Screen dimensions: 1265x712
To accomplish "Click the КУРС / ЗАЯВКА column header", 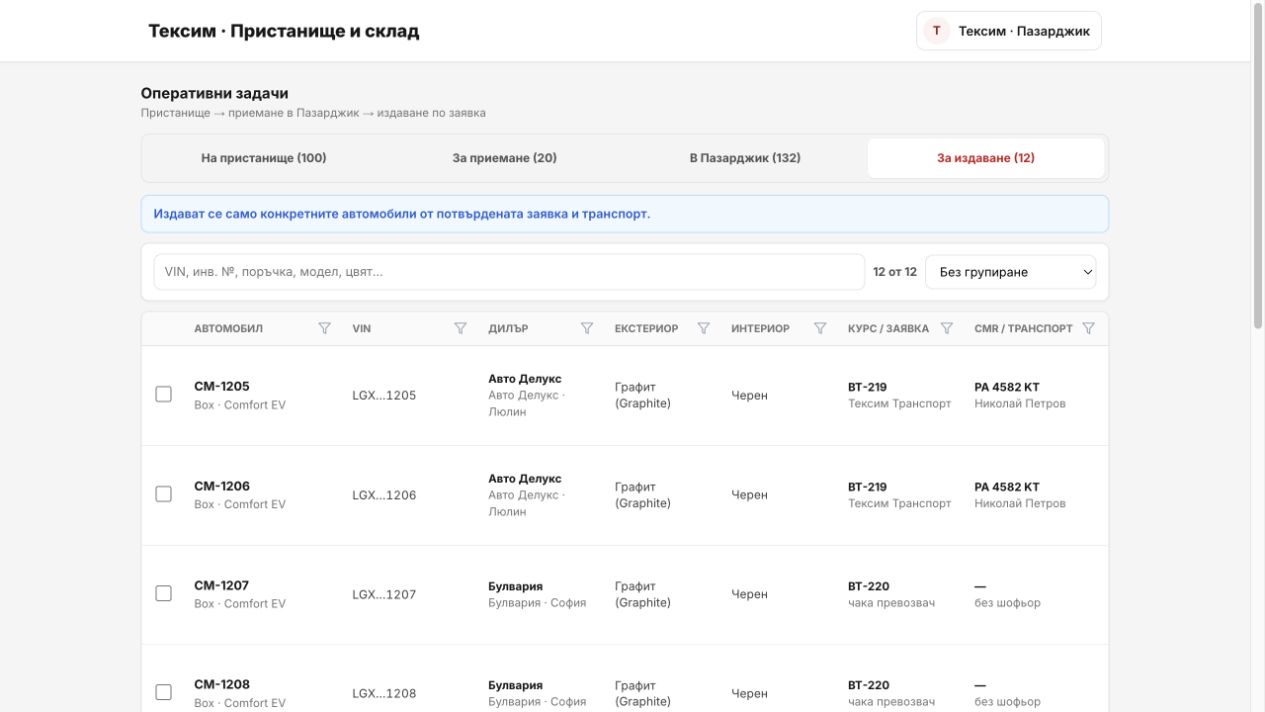I will (888, 328).
